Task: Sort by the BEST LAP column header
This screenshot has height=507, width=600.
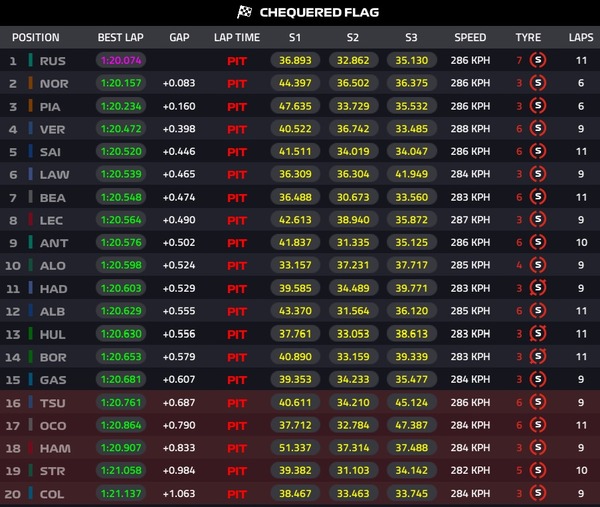Action: coord(121,37)
